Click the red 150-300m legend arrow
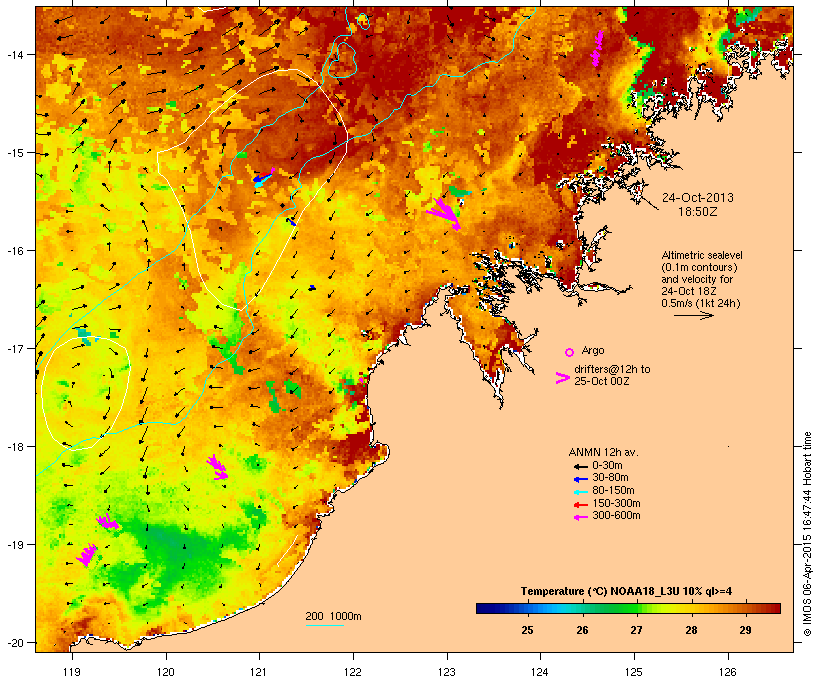The image size is (820, 680). (580, 504)
